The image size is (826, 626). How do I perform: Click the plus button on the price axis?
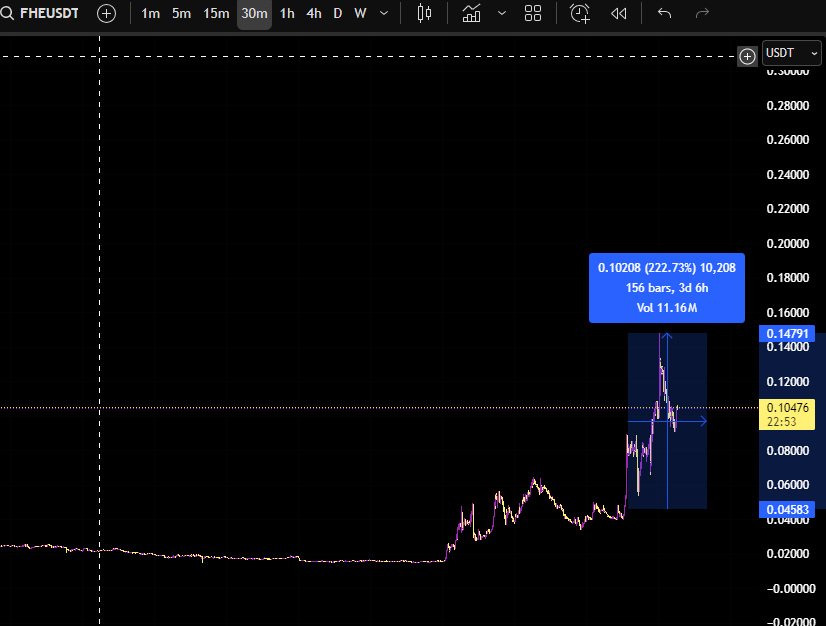(747, 56)
